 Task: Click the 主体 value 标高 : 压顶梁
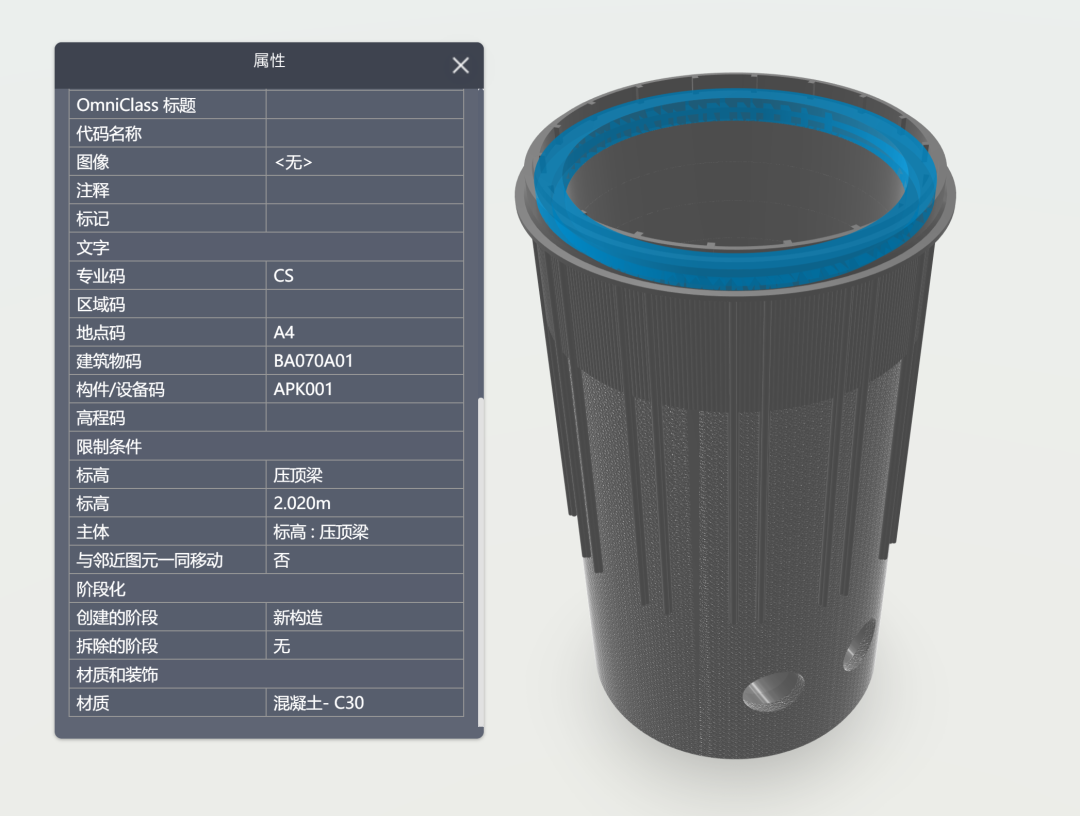point(320,532)
